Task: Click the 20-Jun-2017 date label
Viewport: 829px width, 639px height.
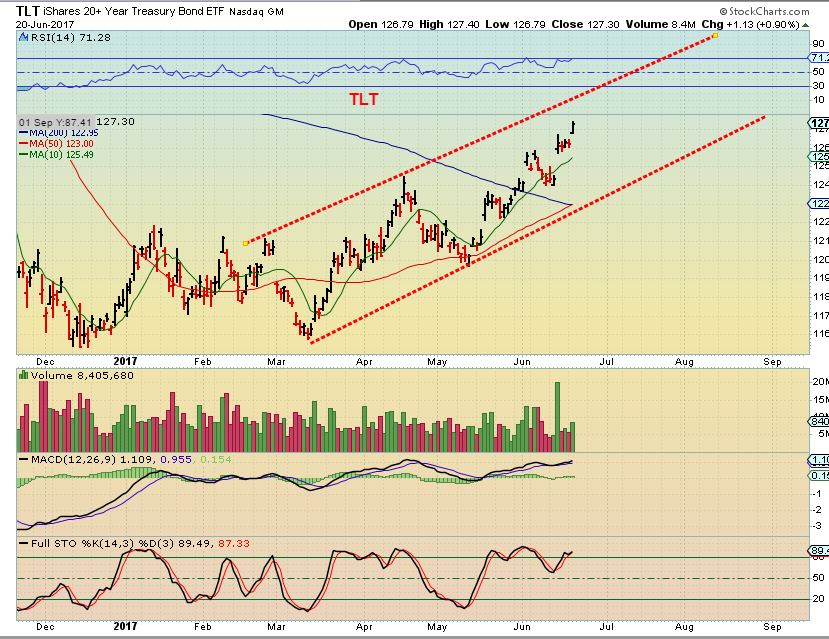Action: click(45, 25)
